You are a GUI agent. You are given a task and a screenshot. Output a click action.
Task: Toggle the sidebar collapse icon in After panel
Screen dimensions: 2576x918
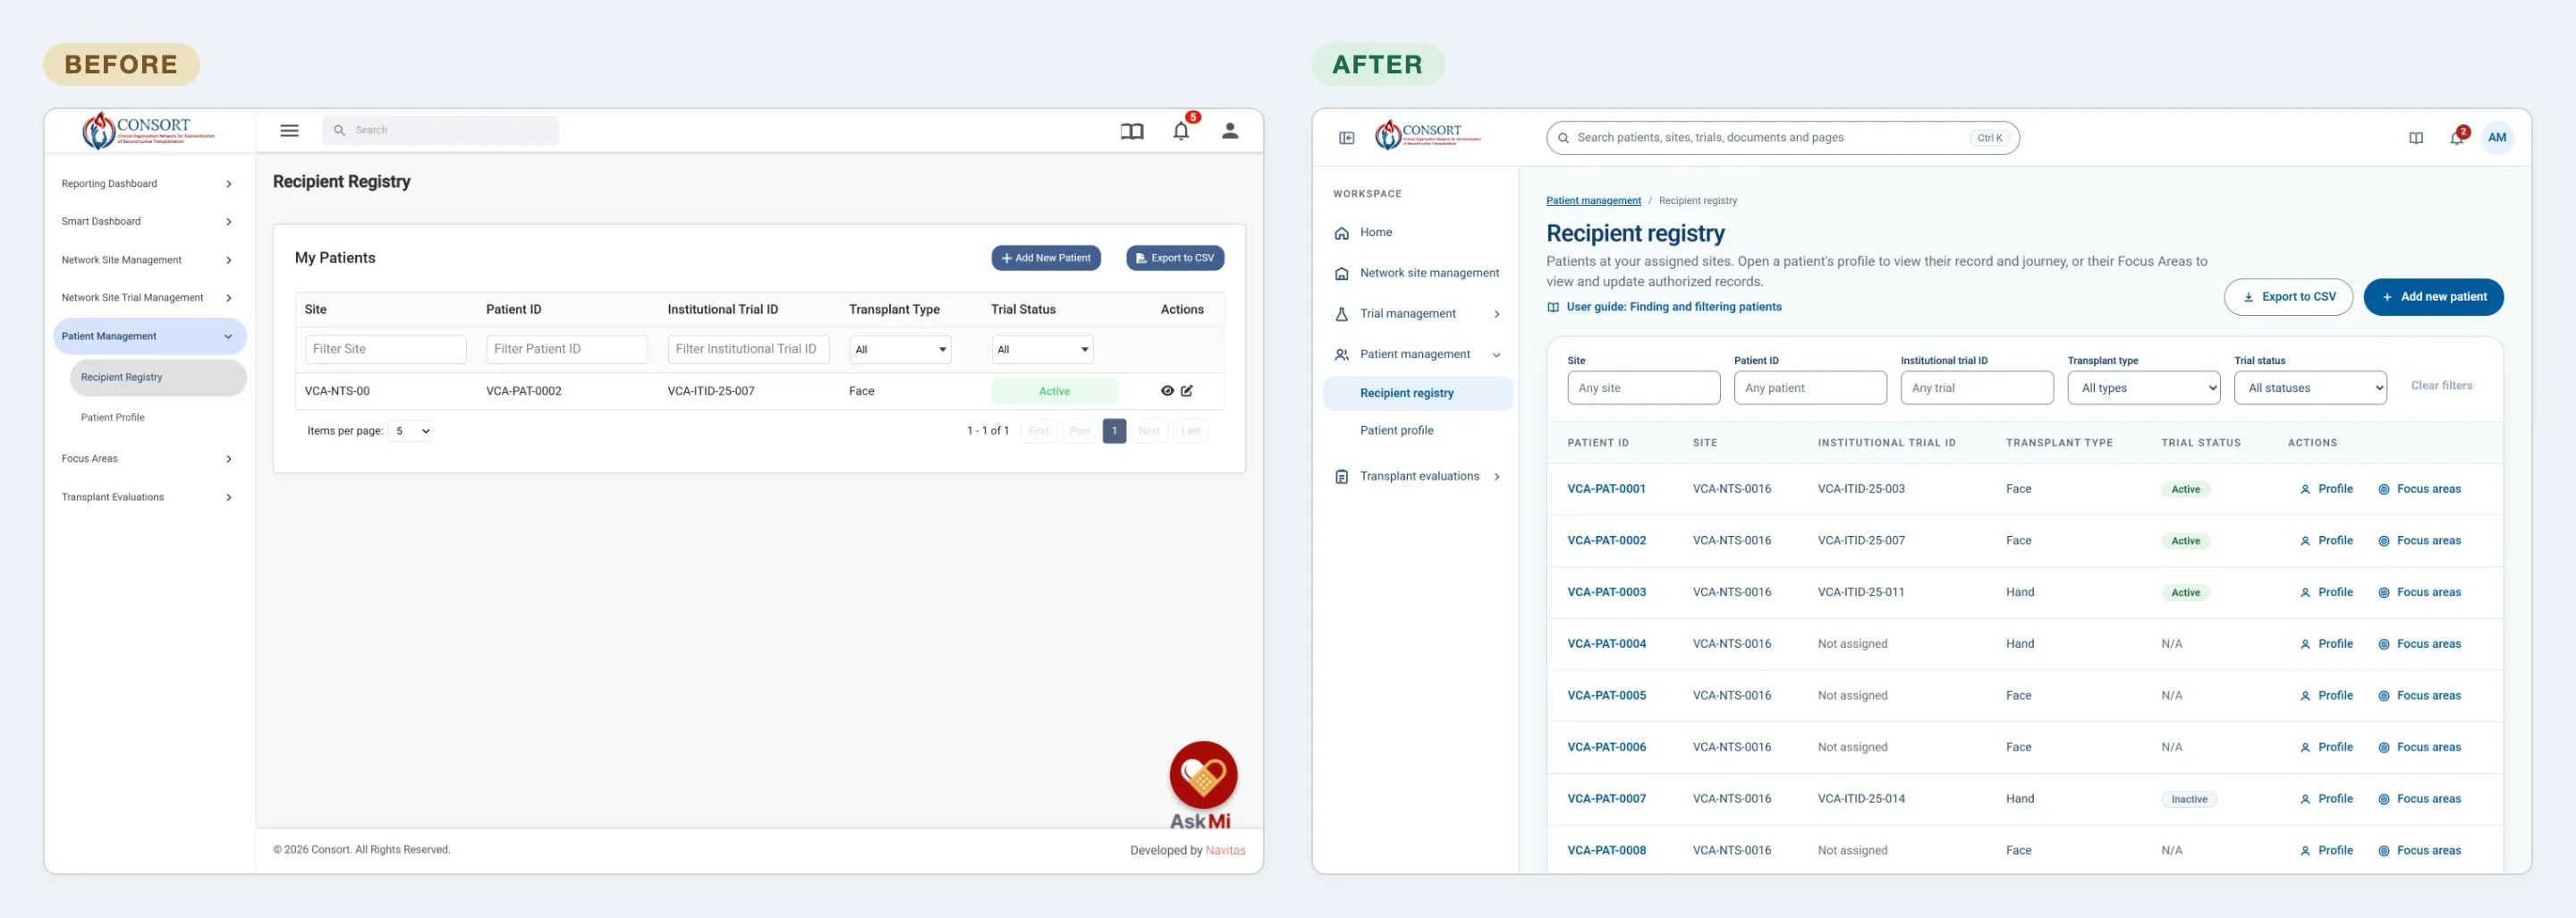pos(1346,138)
